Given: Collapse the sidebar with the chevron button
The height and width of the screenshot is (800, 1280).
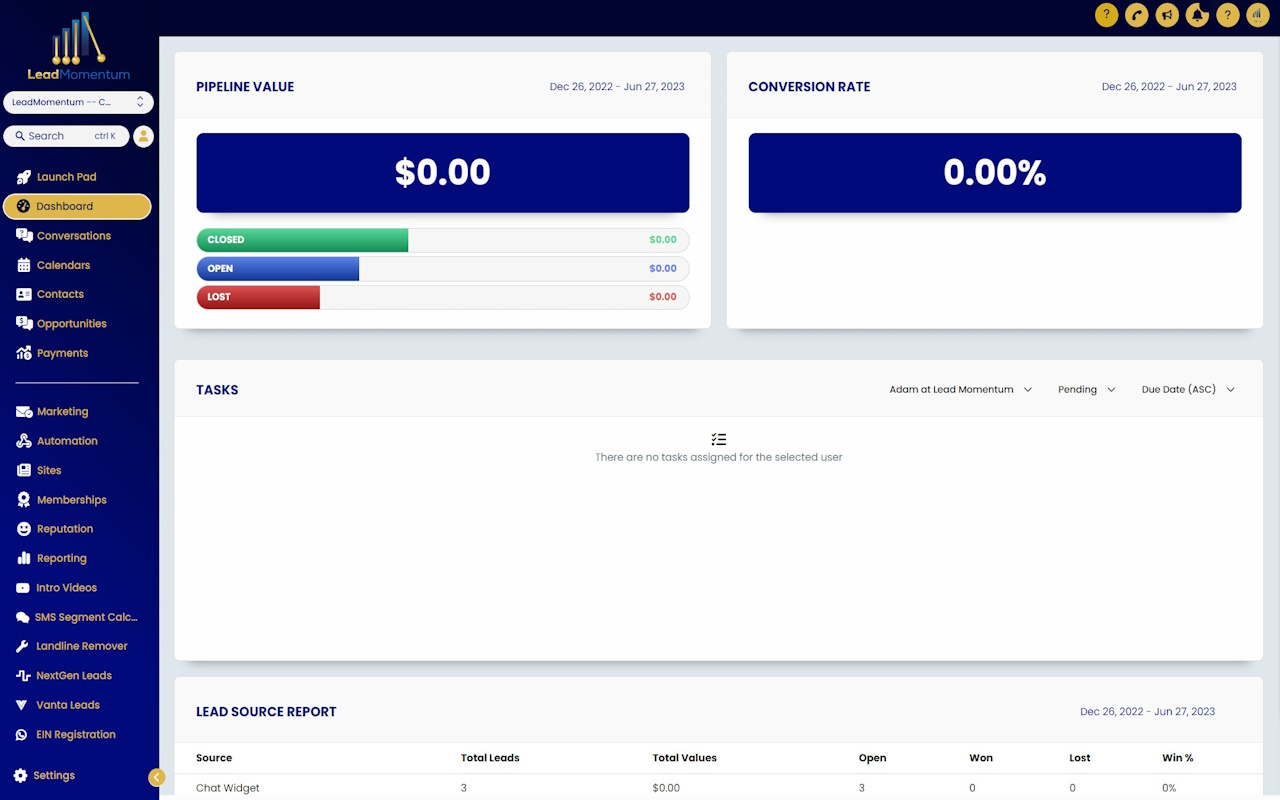Looking at the screenshot, I should pyautogui.click(x=157, y=777).
